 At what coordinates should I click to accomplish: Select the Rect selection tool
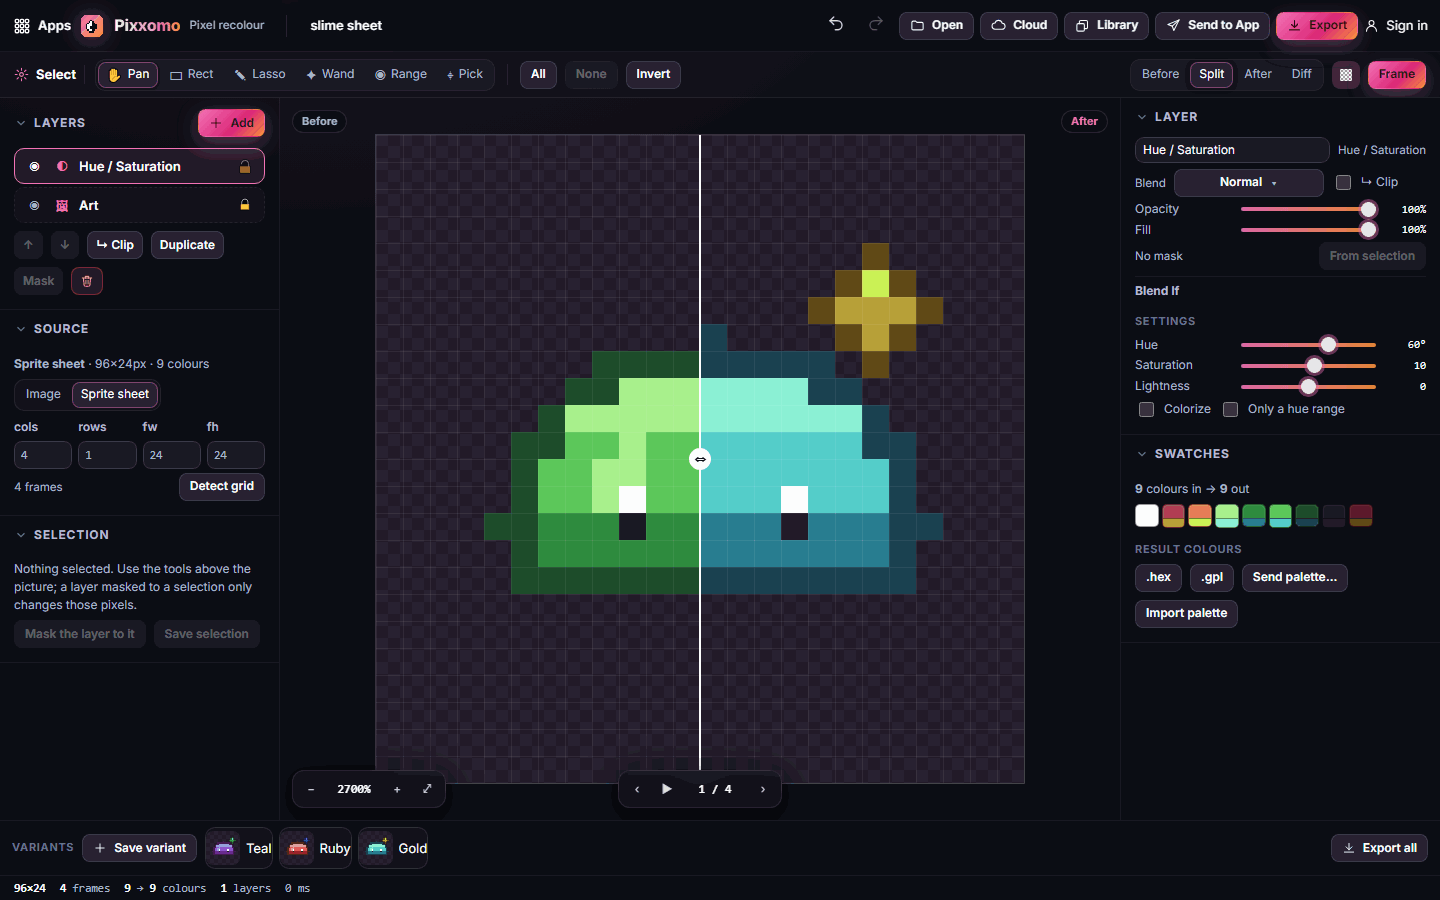click(191, 74)
